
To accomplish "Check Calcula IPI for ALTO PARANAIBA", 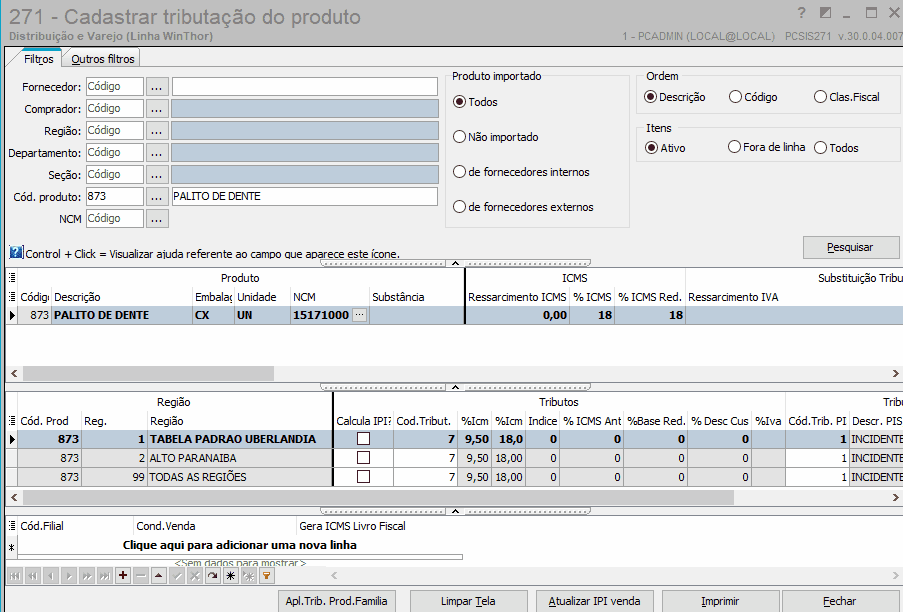I will point(363,458).
